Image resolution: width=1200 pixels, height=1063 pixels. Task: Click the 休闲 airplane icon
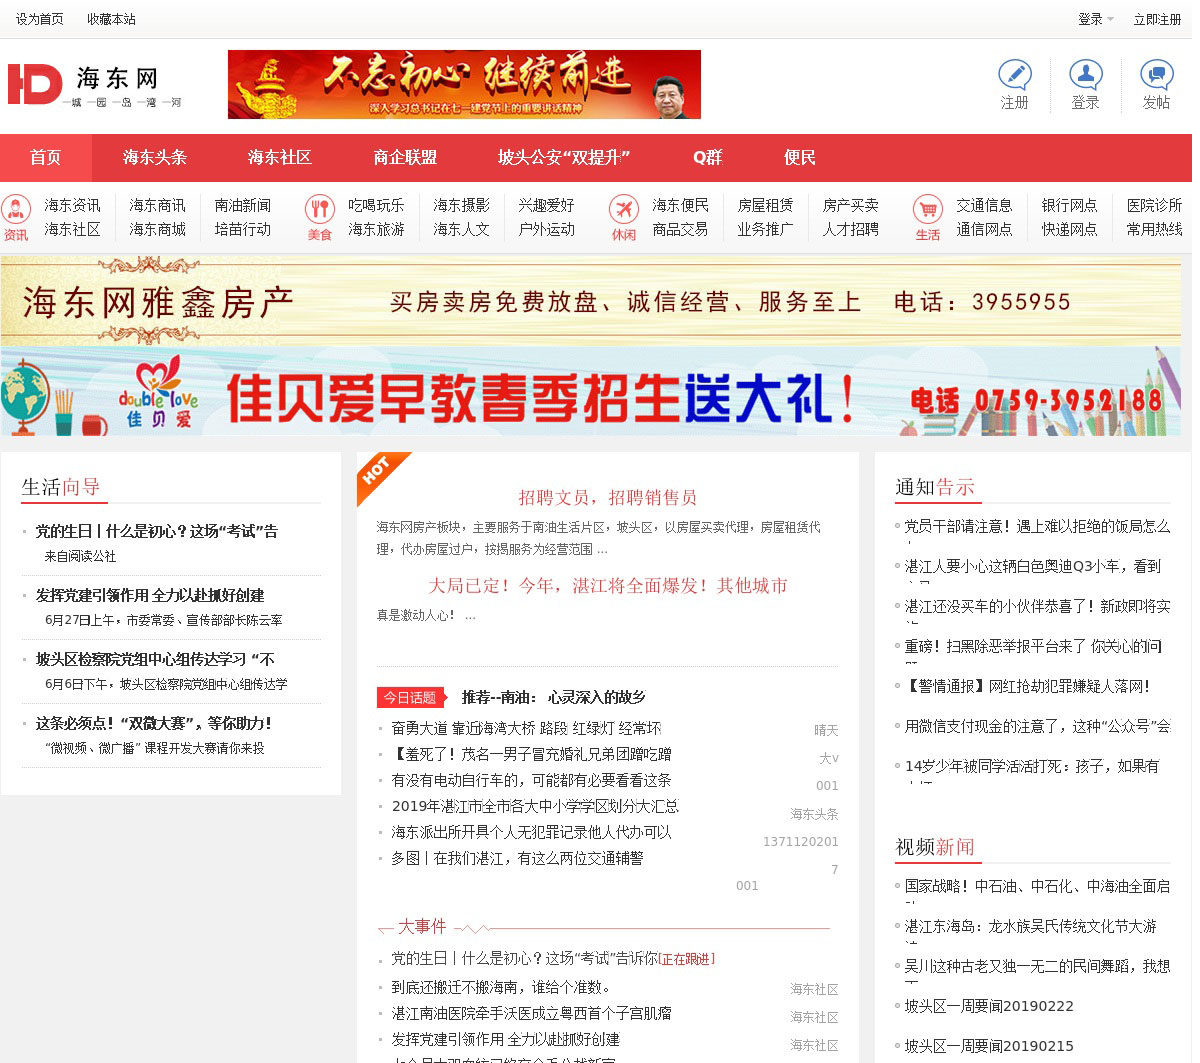pyautogui.click(x=623, y=210)
